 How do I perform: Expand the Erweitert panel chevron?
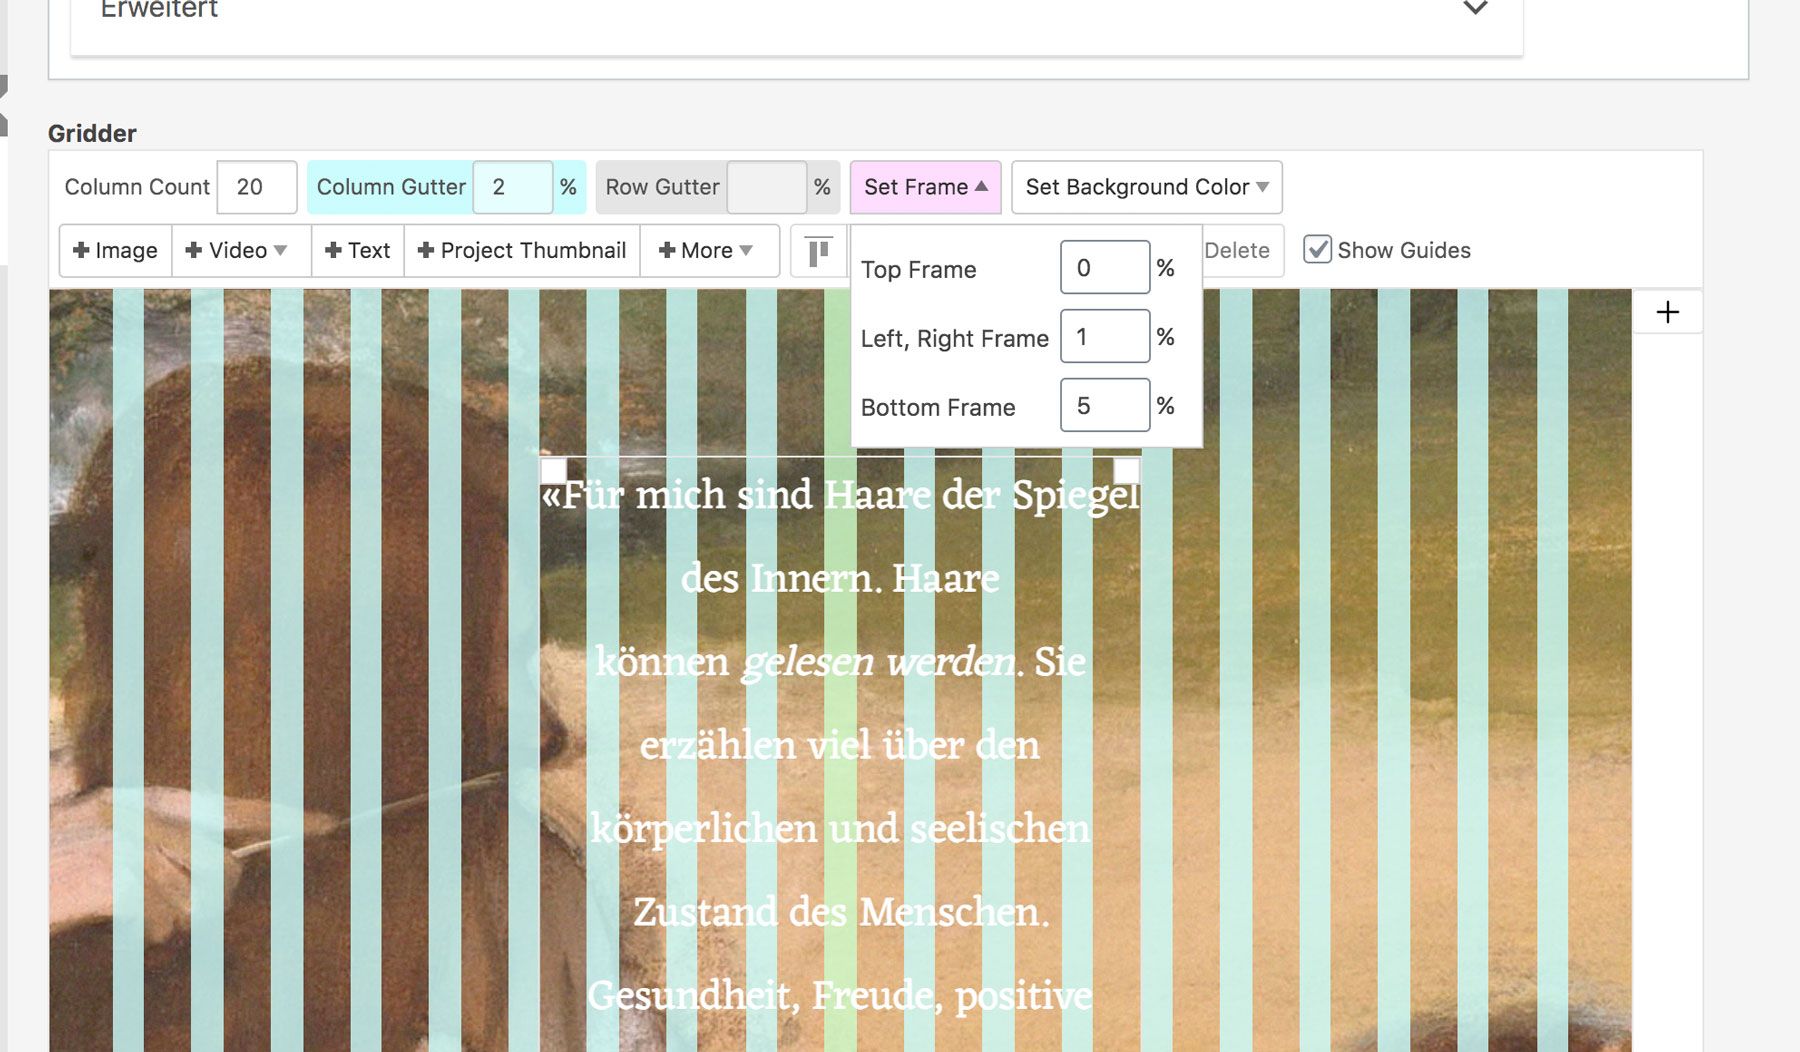pos(1475,9)
